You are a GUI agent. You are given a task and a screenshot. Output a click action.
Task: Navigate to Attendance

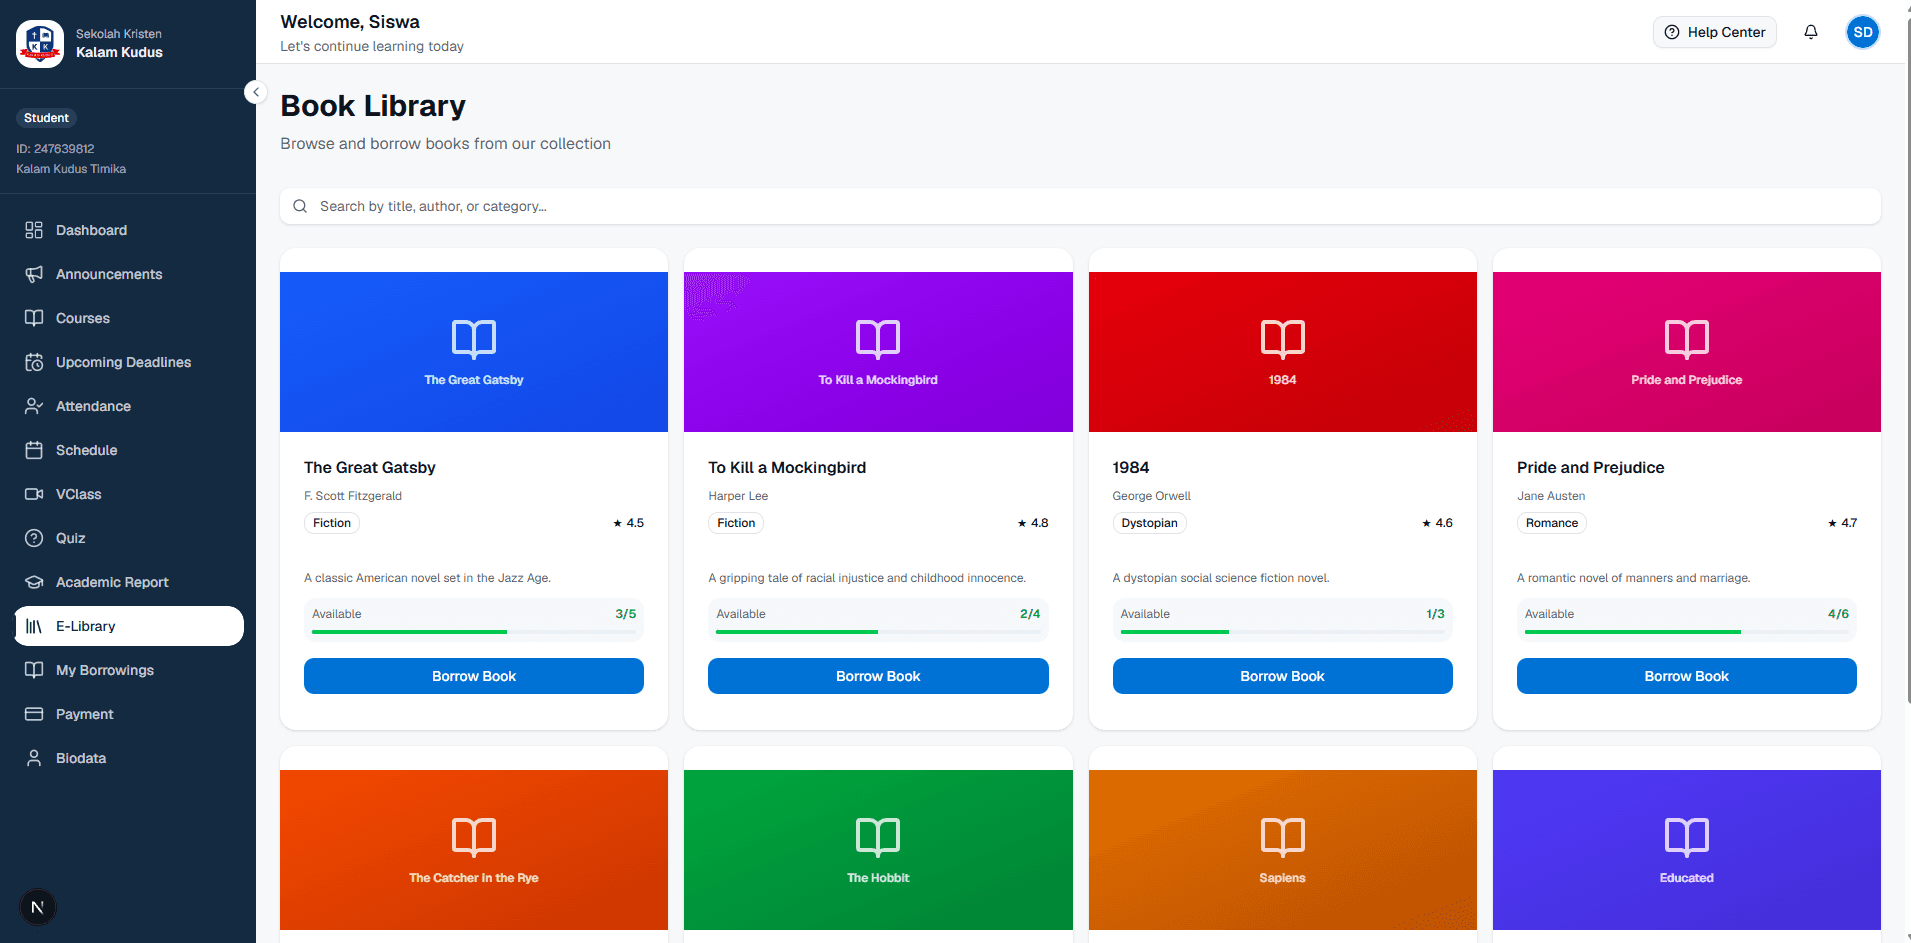tap(129, 406)
